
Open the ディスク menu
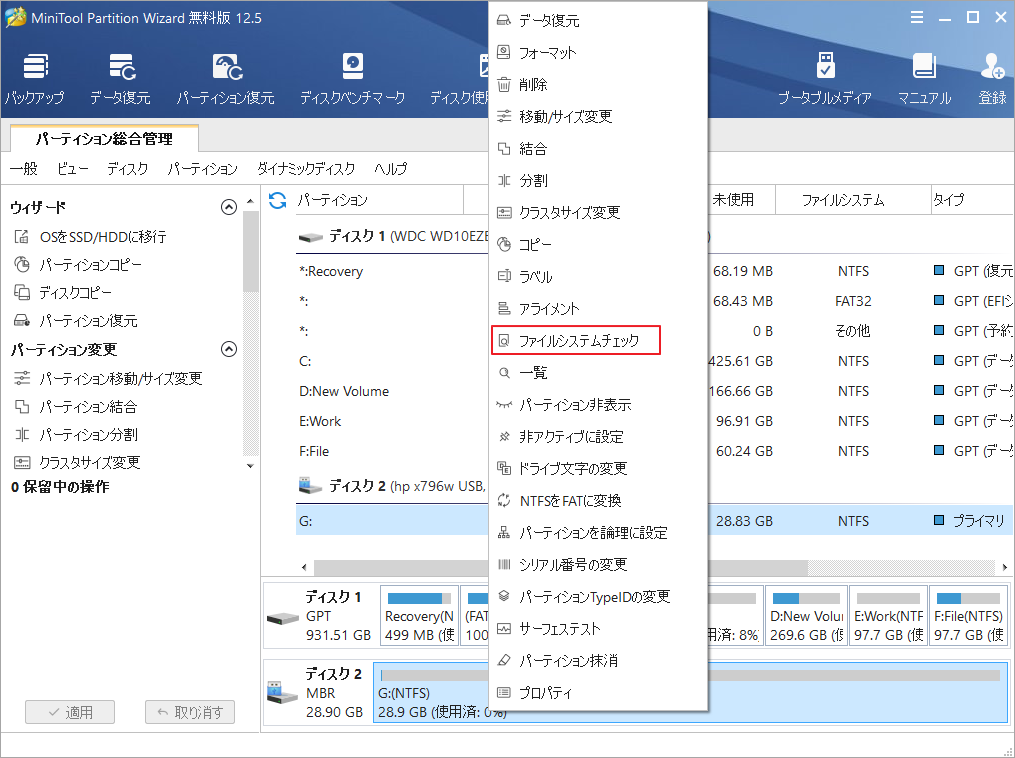[x=128, y=169]
